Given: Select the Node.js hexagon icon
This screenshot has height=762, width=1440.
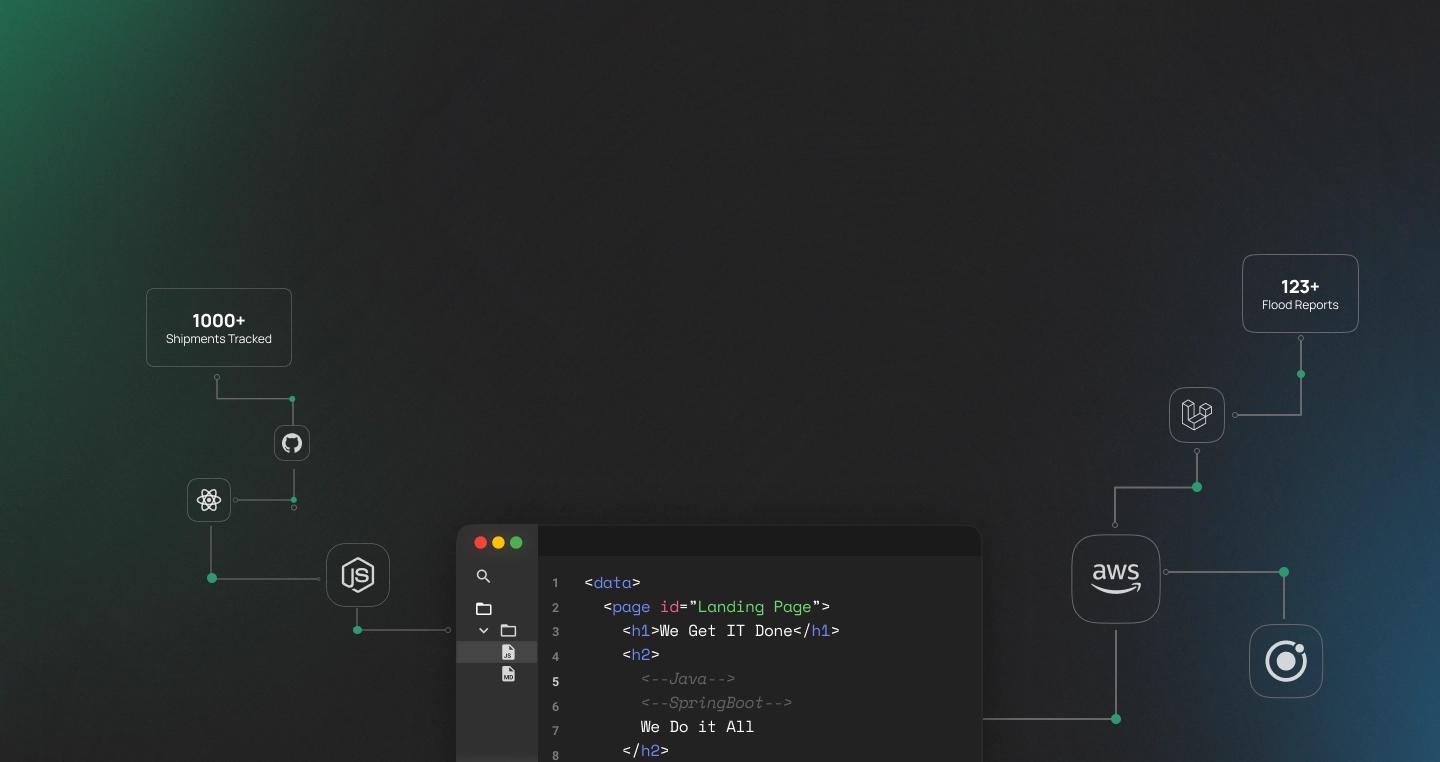Looking at the screenshot, I should (358, 575).
